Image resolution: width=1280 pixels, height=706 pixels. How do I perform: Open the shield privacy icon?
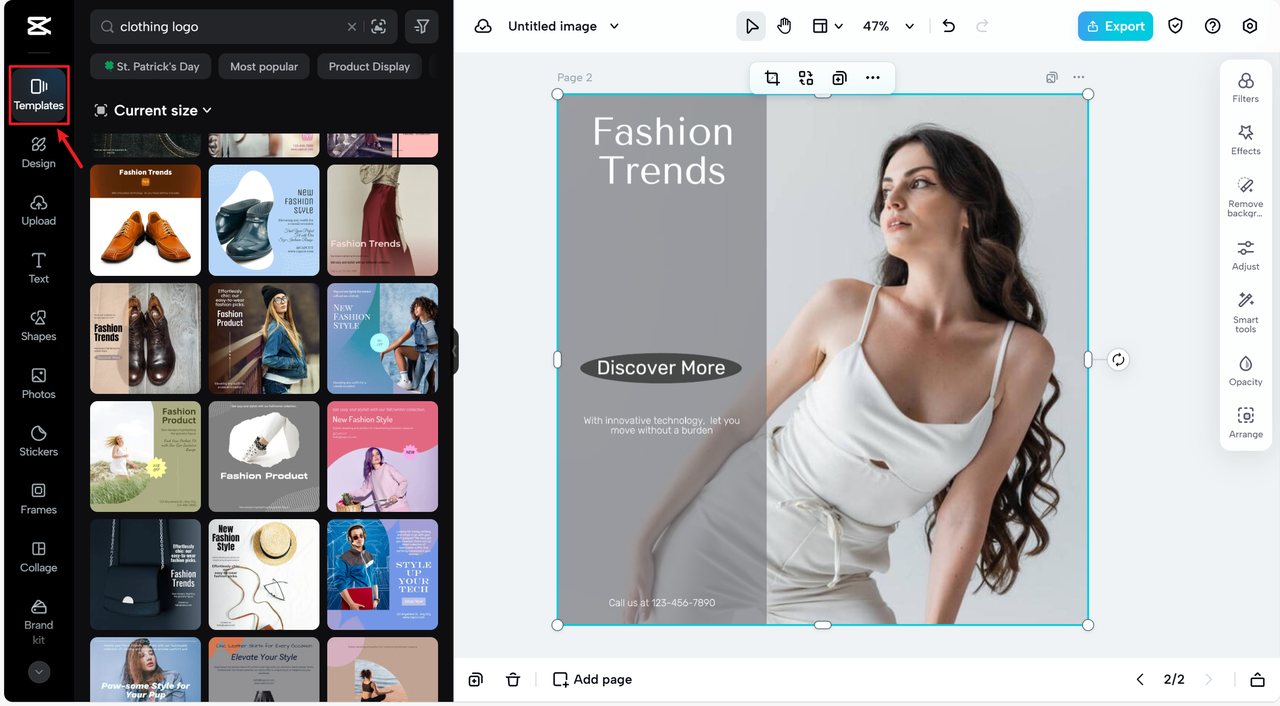pos(1176,26)
